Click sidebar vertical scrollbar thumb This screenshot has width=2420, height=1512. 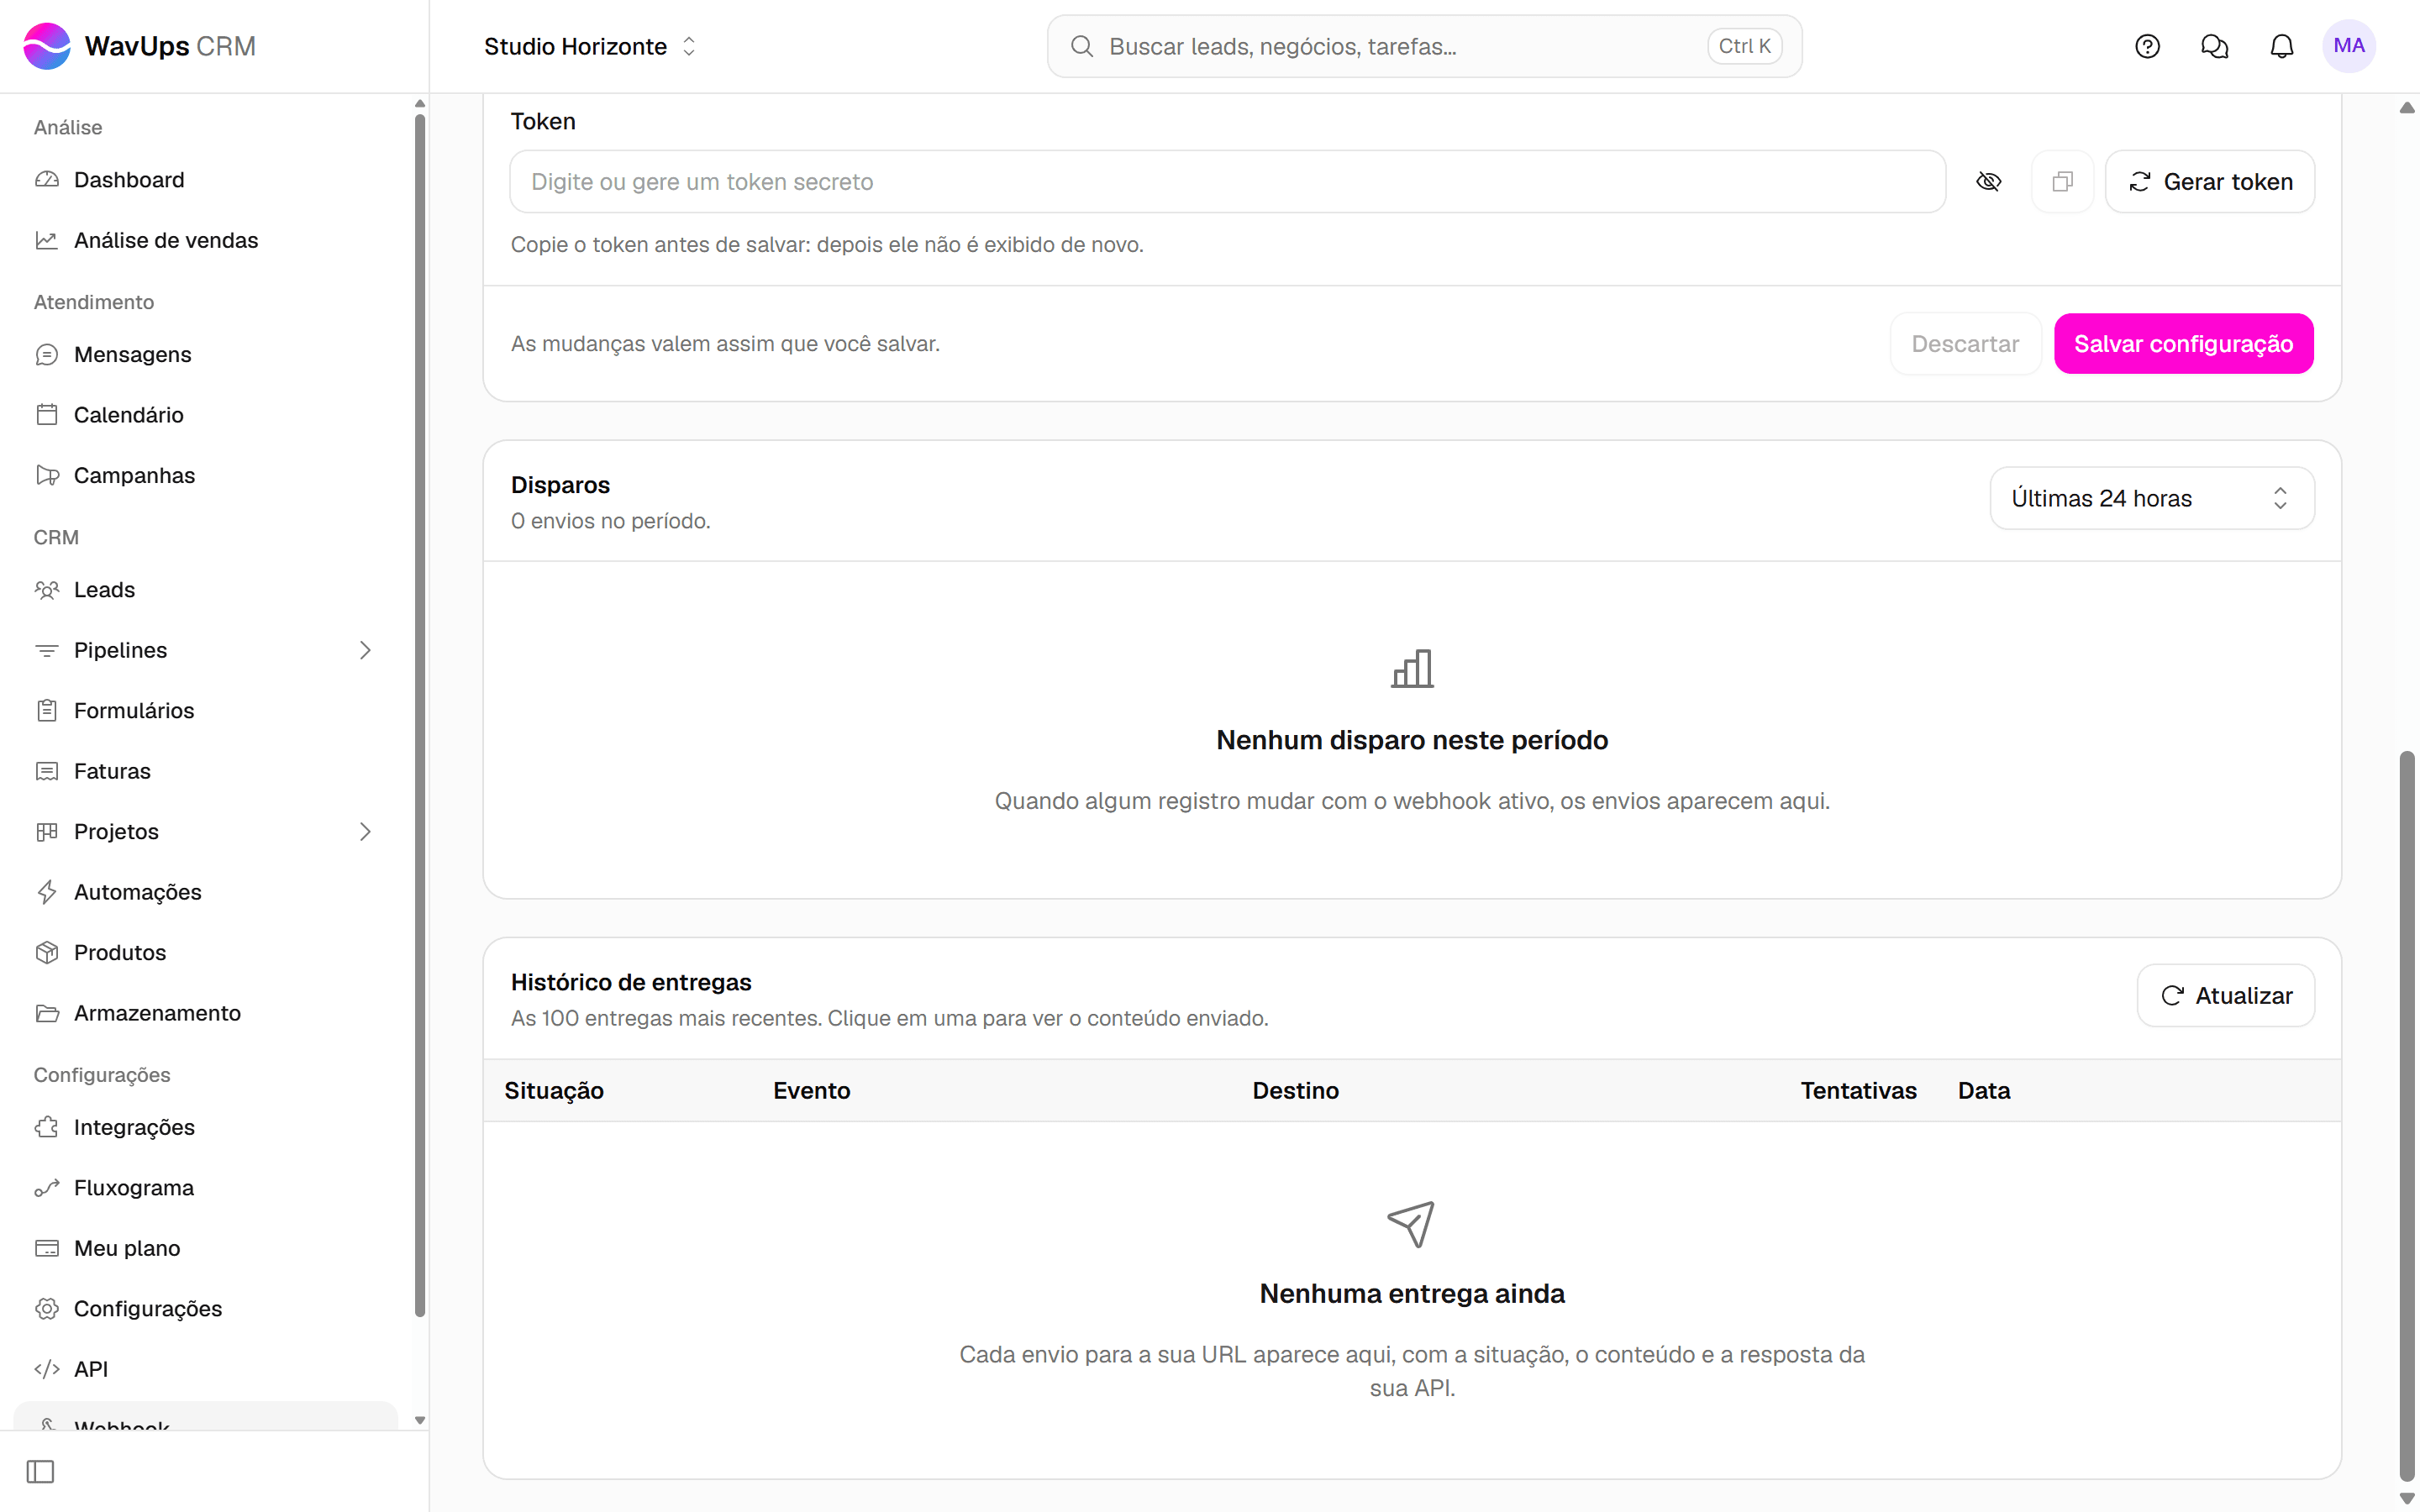pyautogui.click(x=419, y=716)
